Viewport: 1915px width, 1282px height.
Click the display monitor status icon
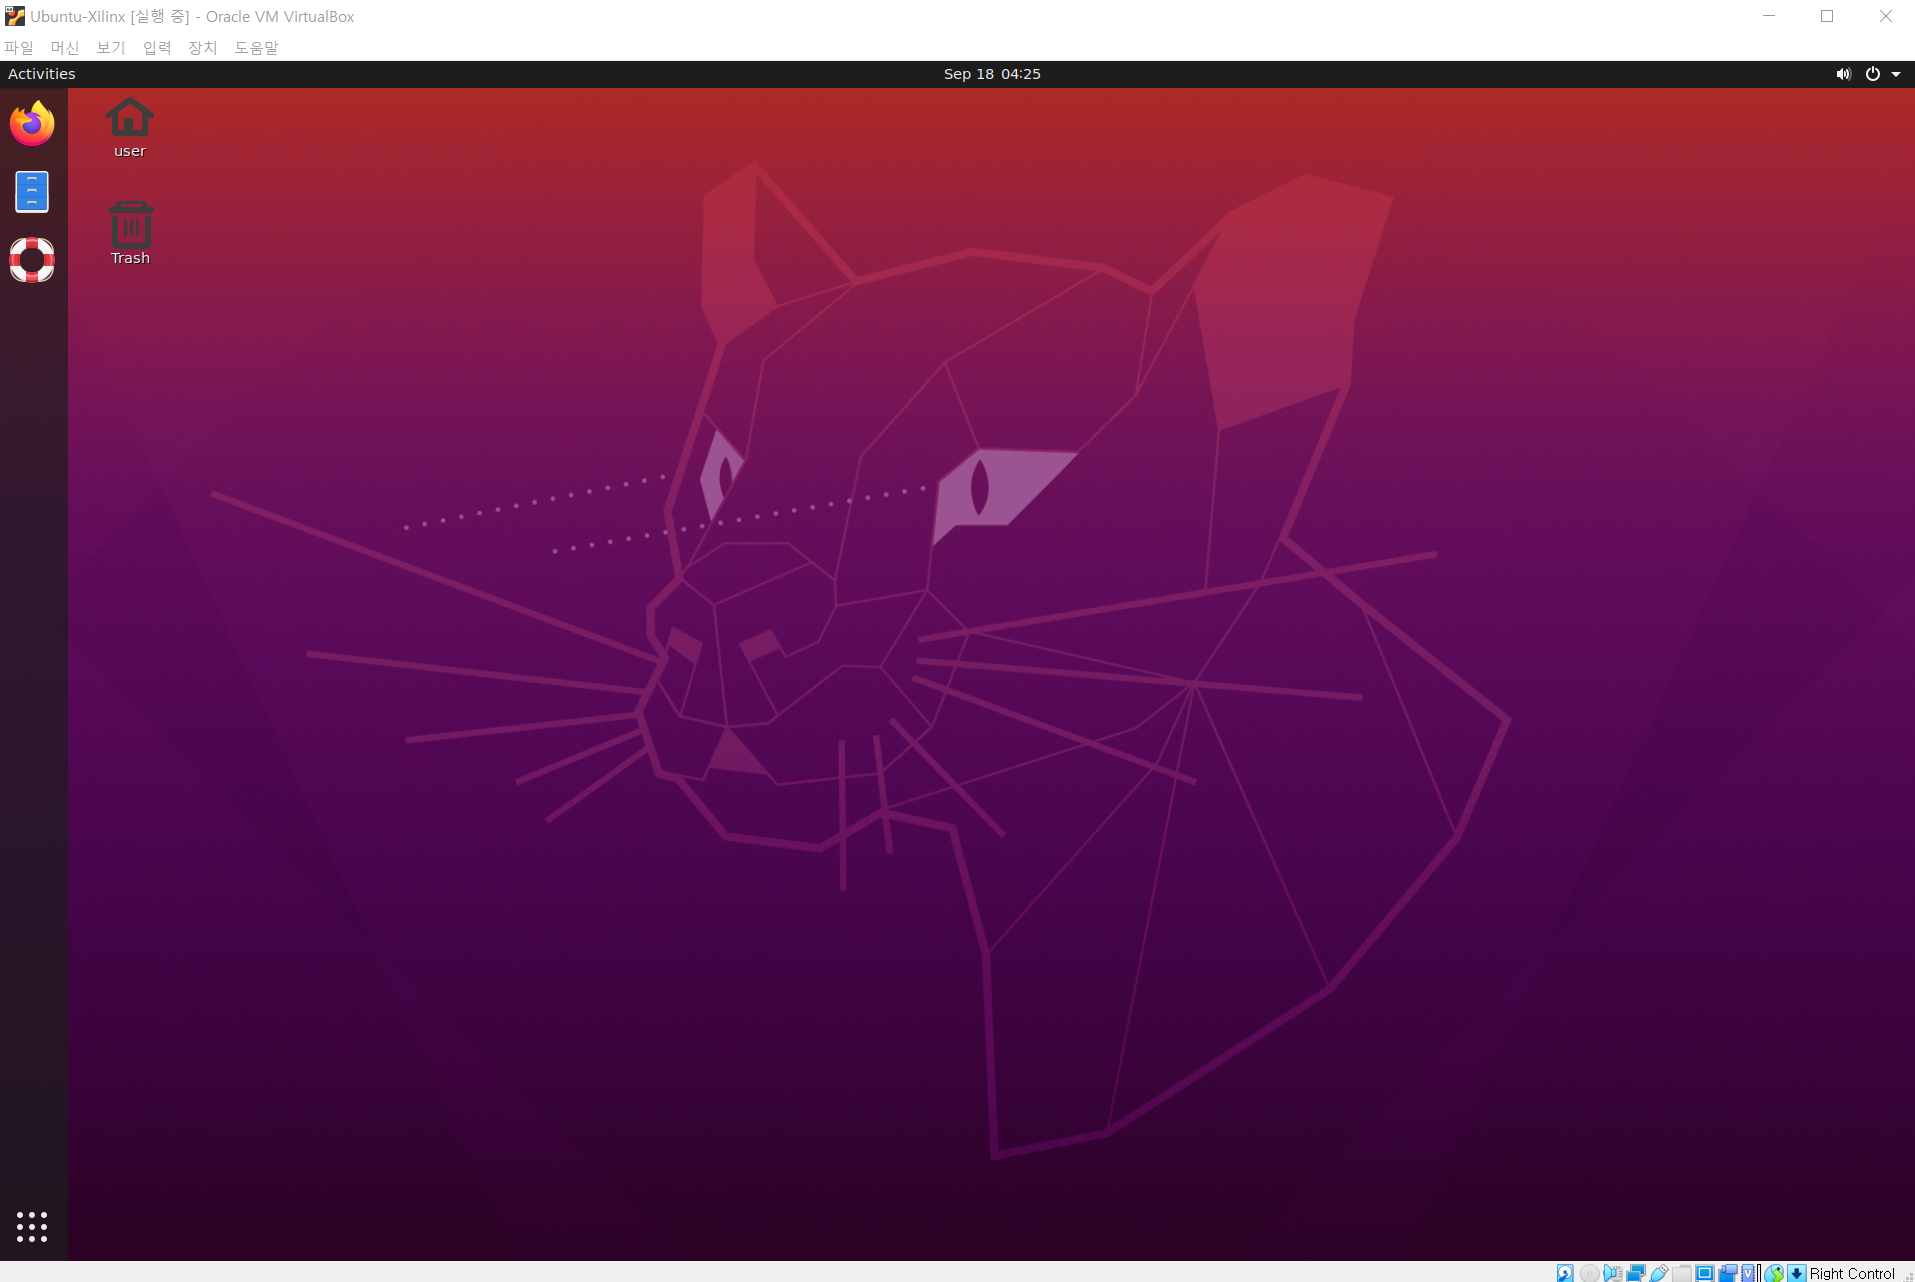[x=1705, y=1273]
